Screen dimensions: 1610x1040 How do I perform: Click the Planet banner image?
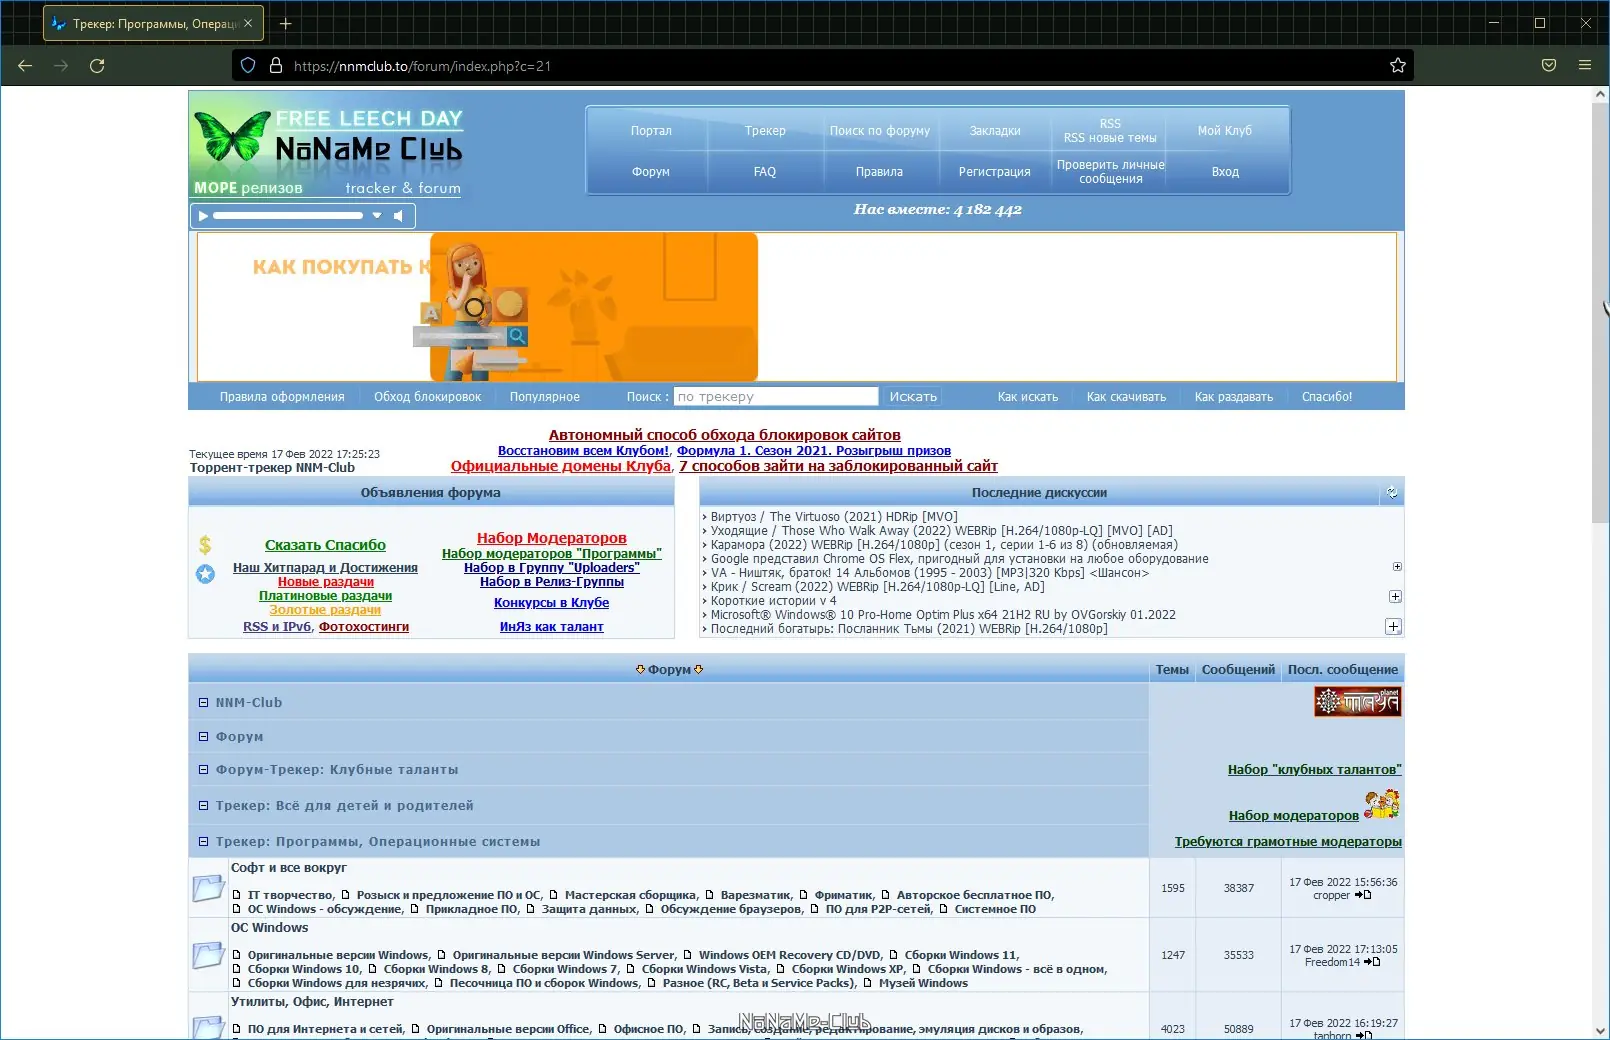[1357, 702]
